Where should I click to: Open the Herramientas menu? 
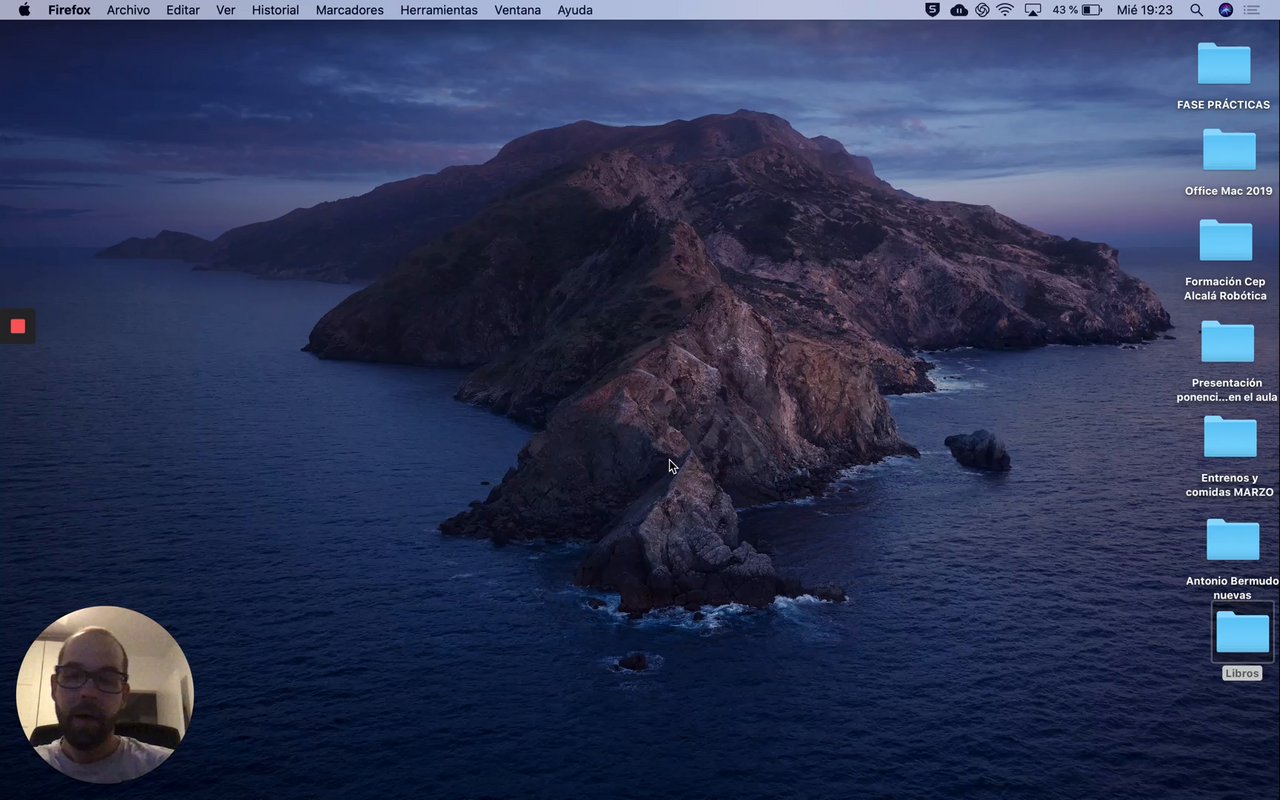click(439, 10)
